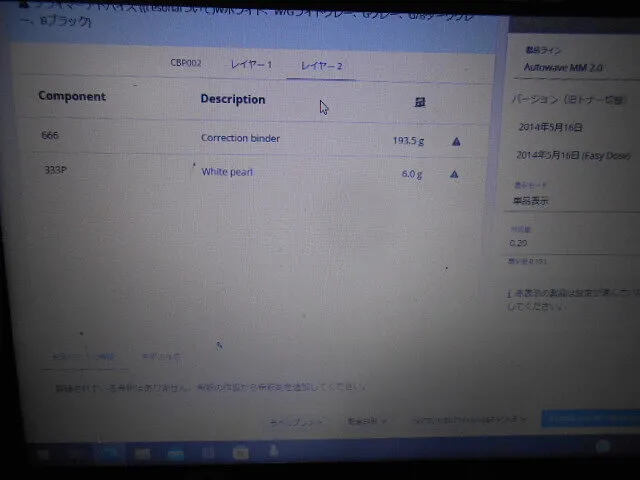Open the Correction binder link
Image resolution: width=640 pixels, height=480 pixels.
(240, 138)
